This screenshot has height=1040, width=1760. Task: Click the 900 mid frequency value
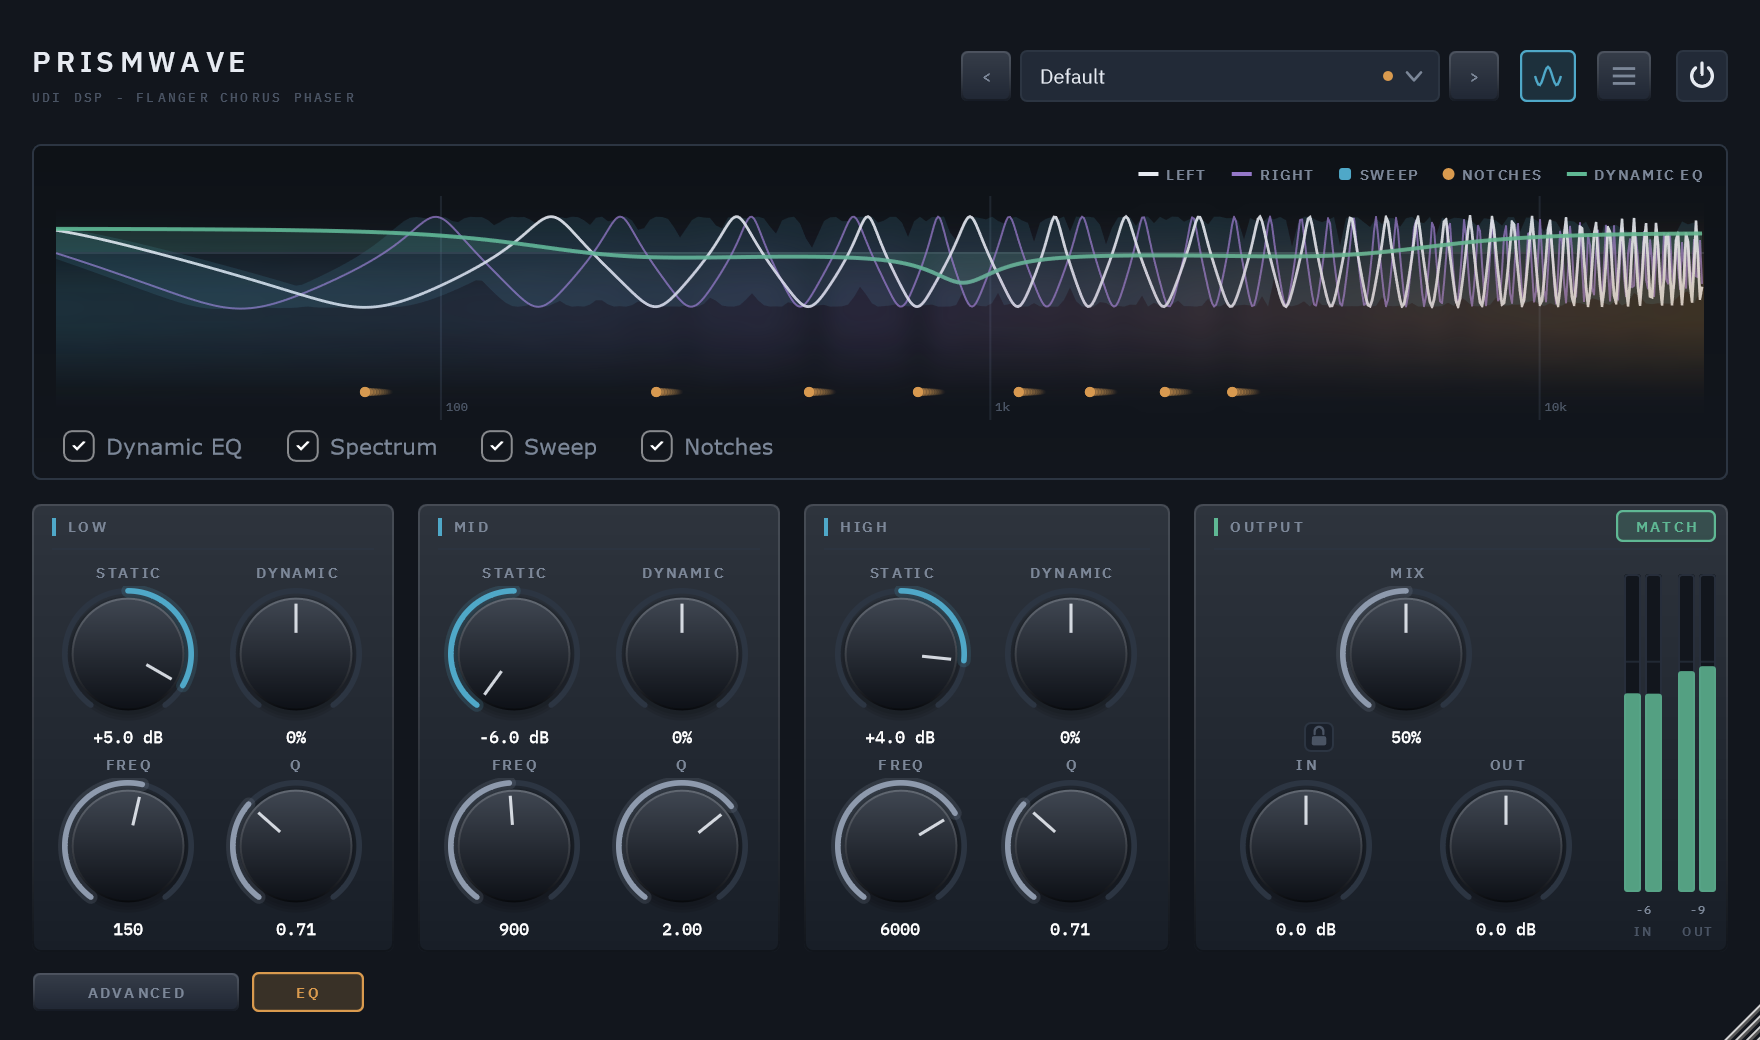coord(514,930)
